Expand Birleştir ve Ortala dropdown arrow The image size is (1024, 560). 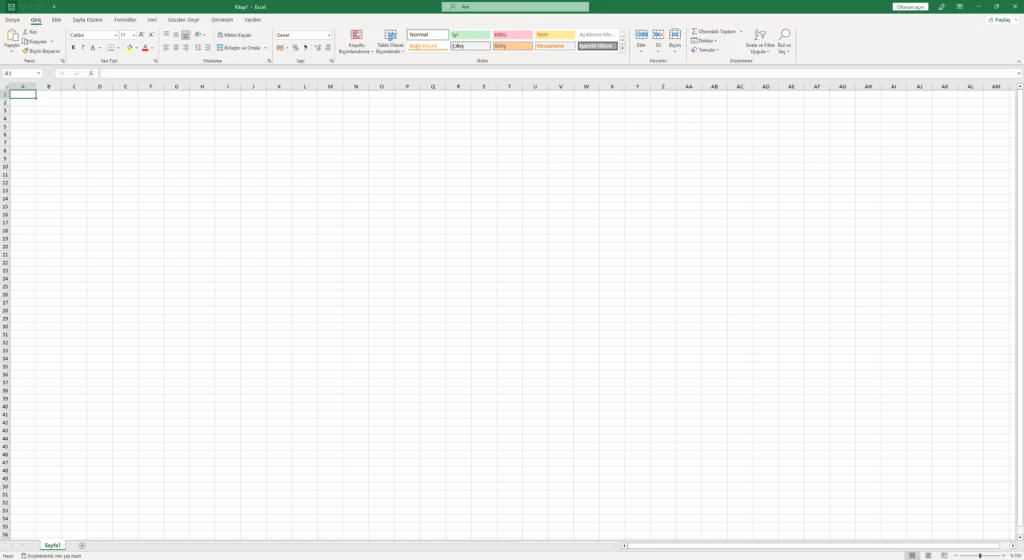coord(265,48)
